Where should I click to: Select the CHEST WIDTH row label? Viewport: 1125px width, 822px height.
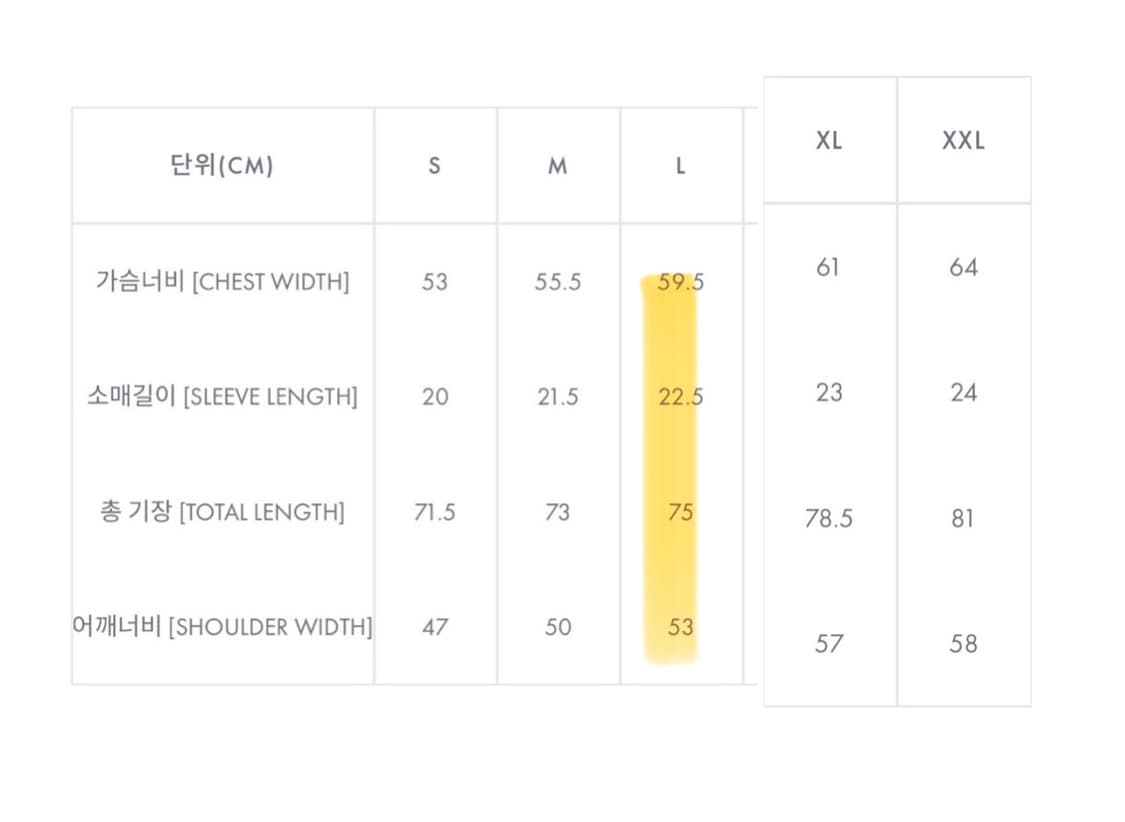tap(222, 281)
